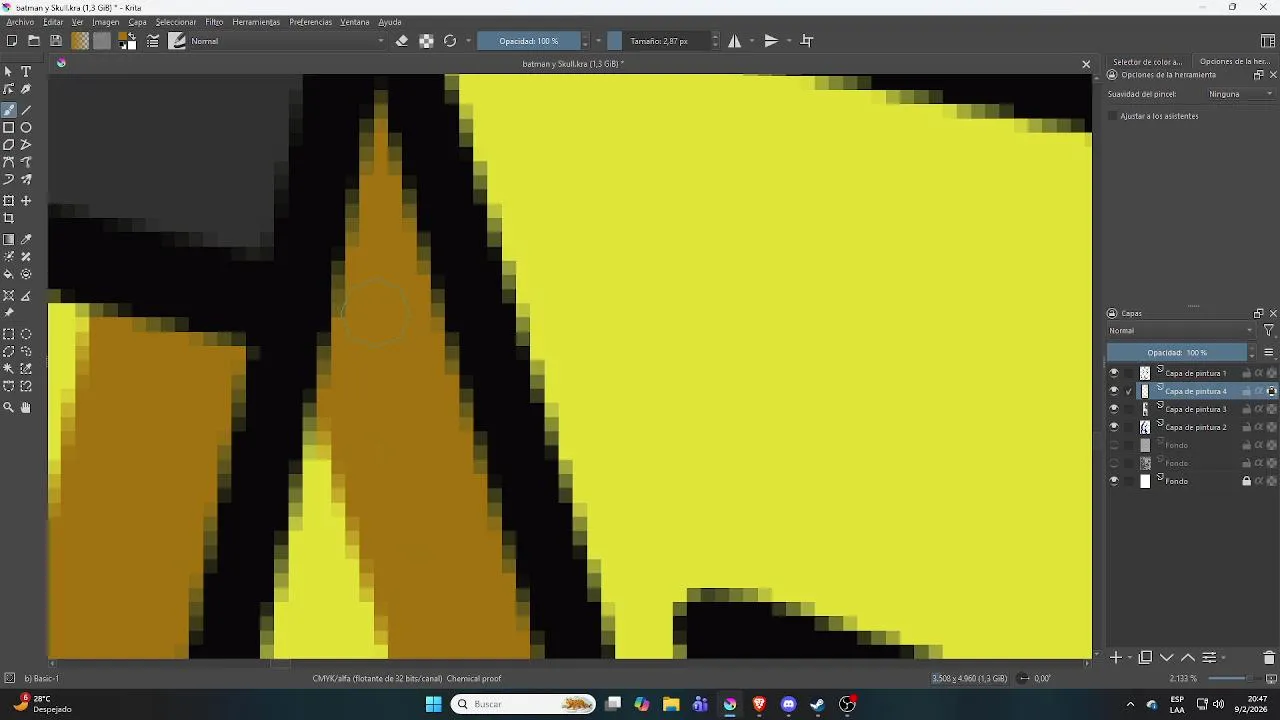This screenshot has height=720, width=1280.
Task: Open the choose workspace button
Action: point(1268,41)
